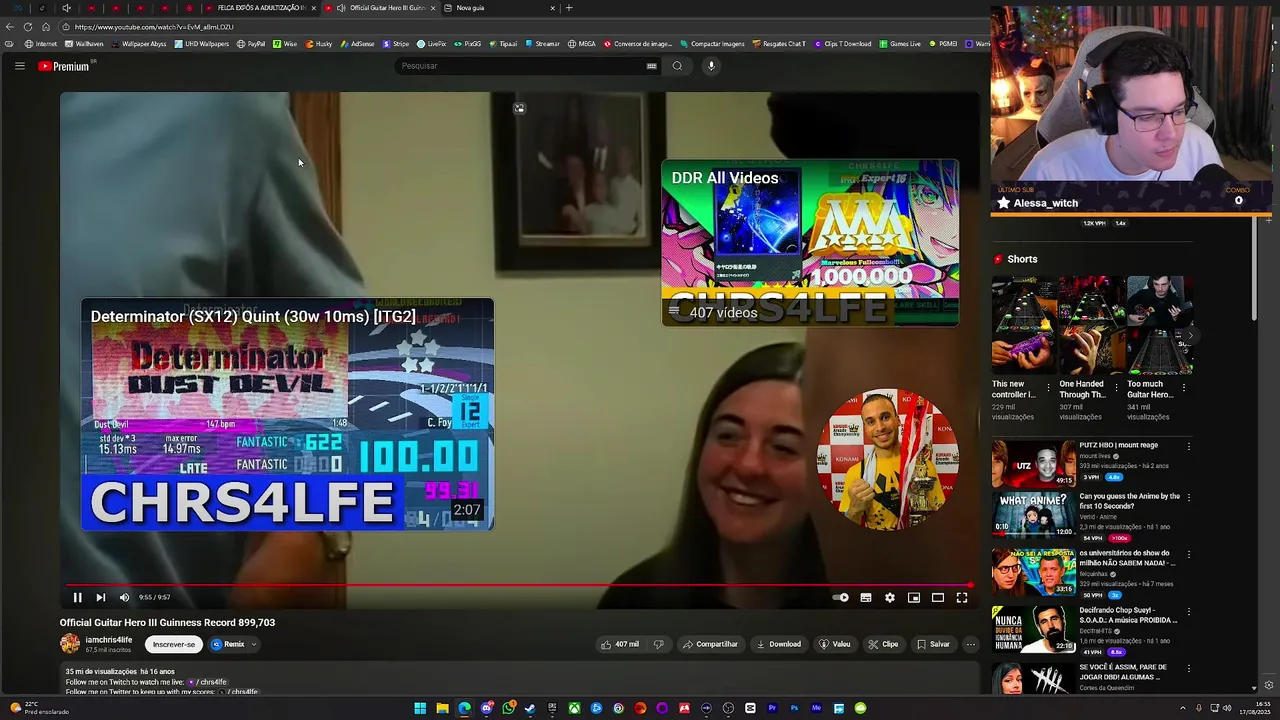Toggle subtitles in the player

[x=866, y=598]
